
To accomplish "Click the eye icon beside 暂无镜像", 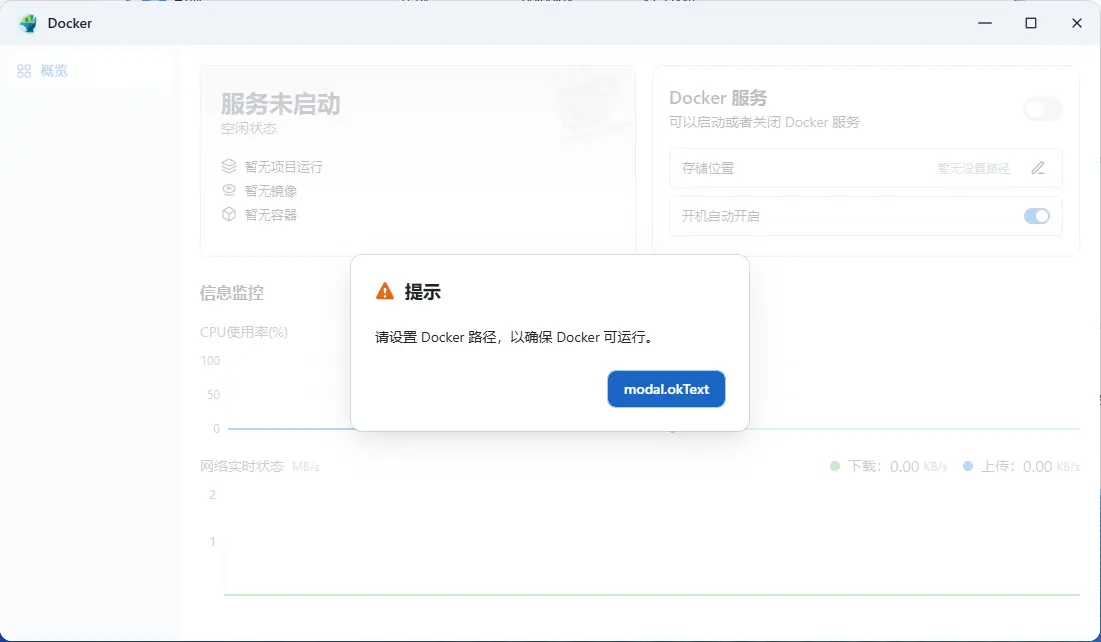I will tap(229, 190).
